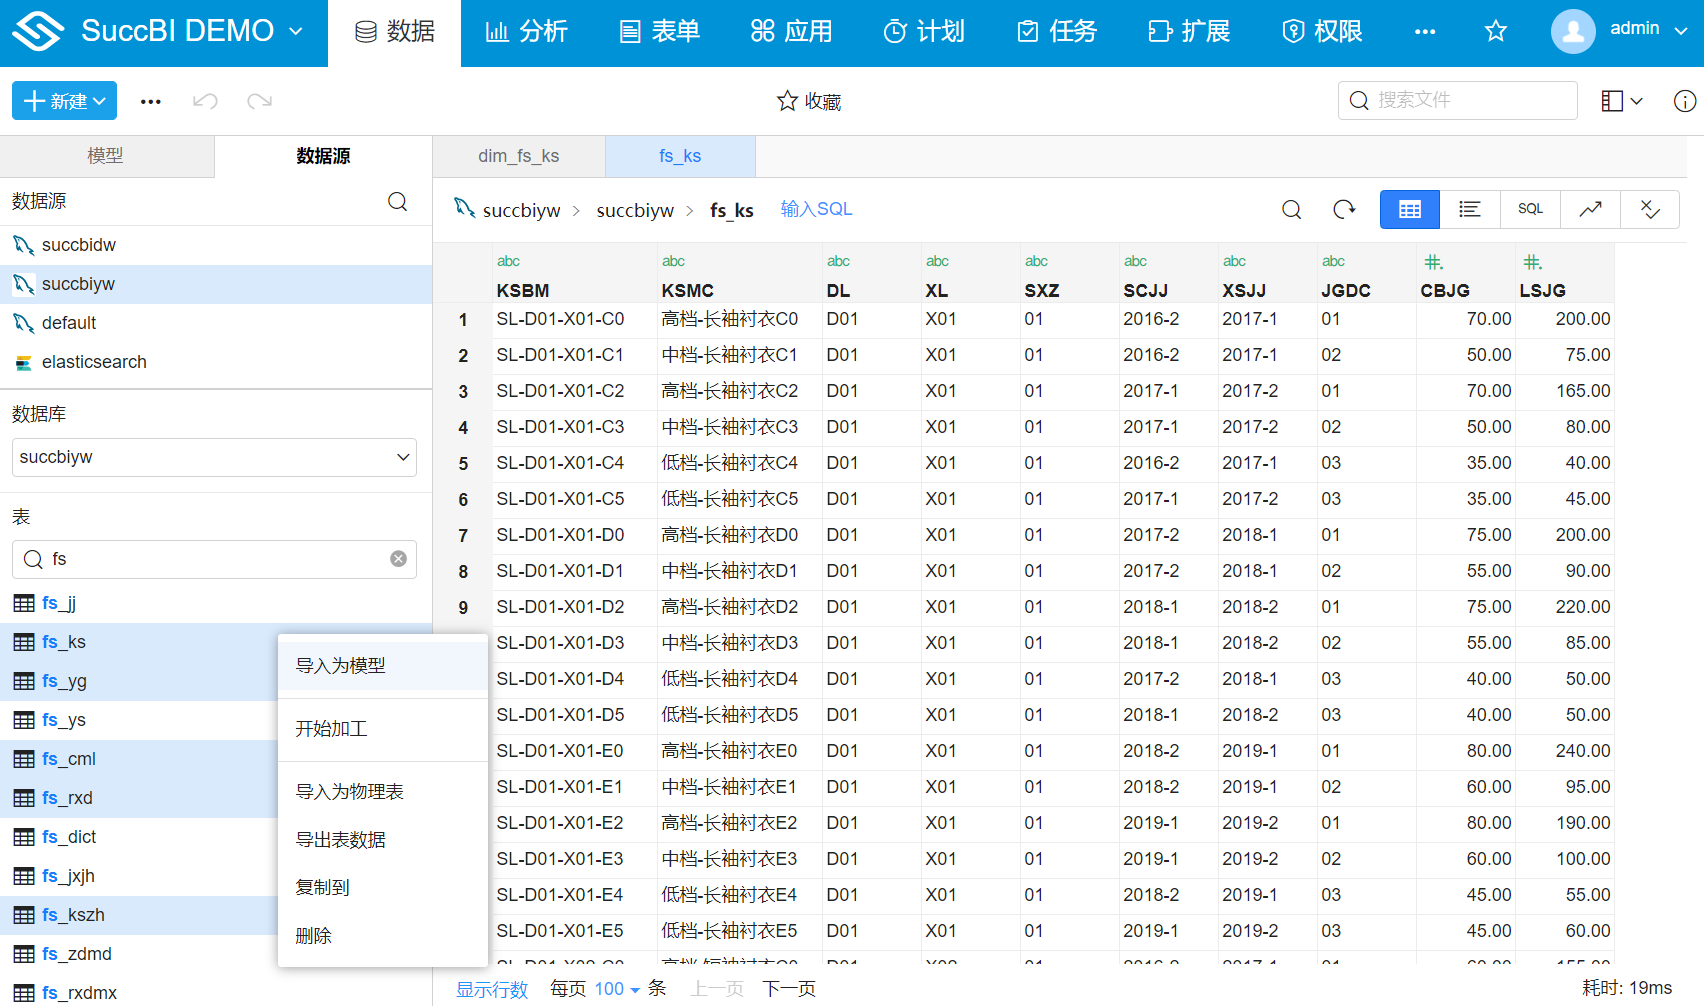Select the trend chart analysis view
This screenshot has height=1006, width=1704.
click(x=1590, y=209)
